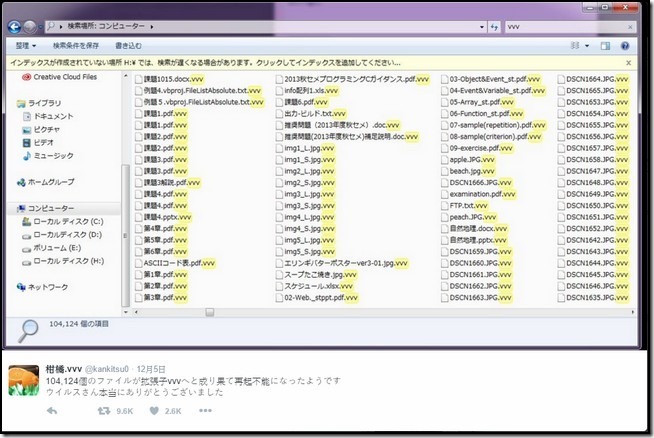Click the retweet icon showing 9.6K

pos(103,411)
